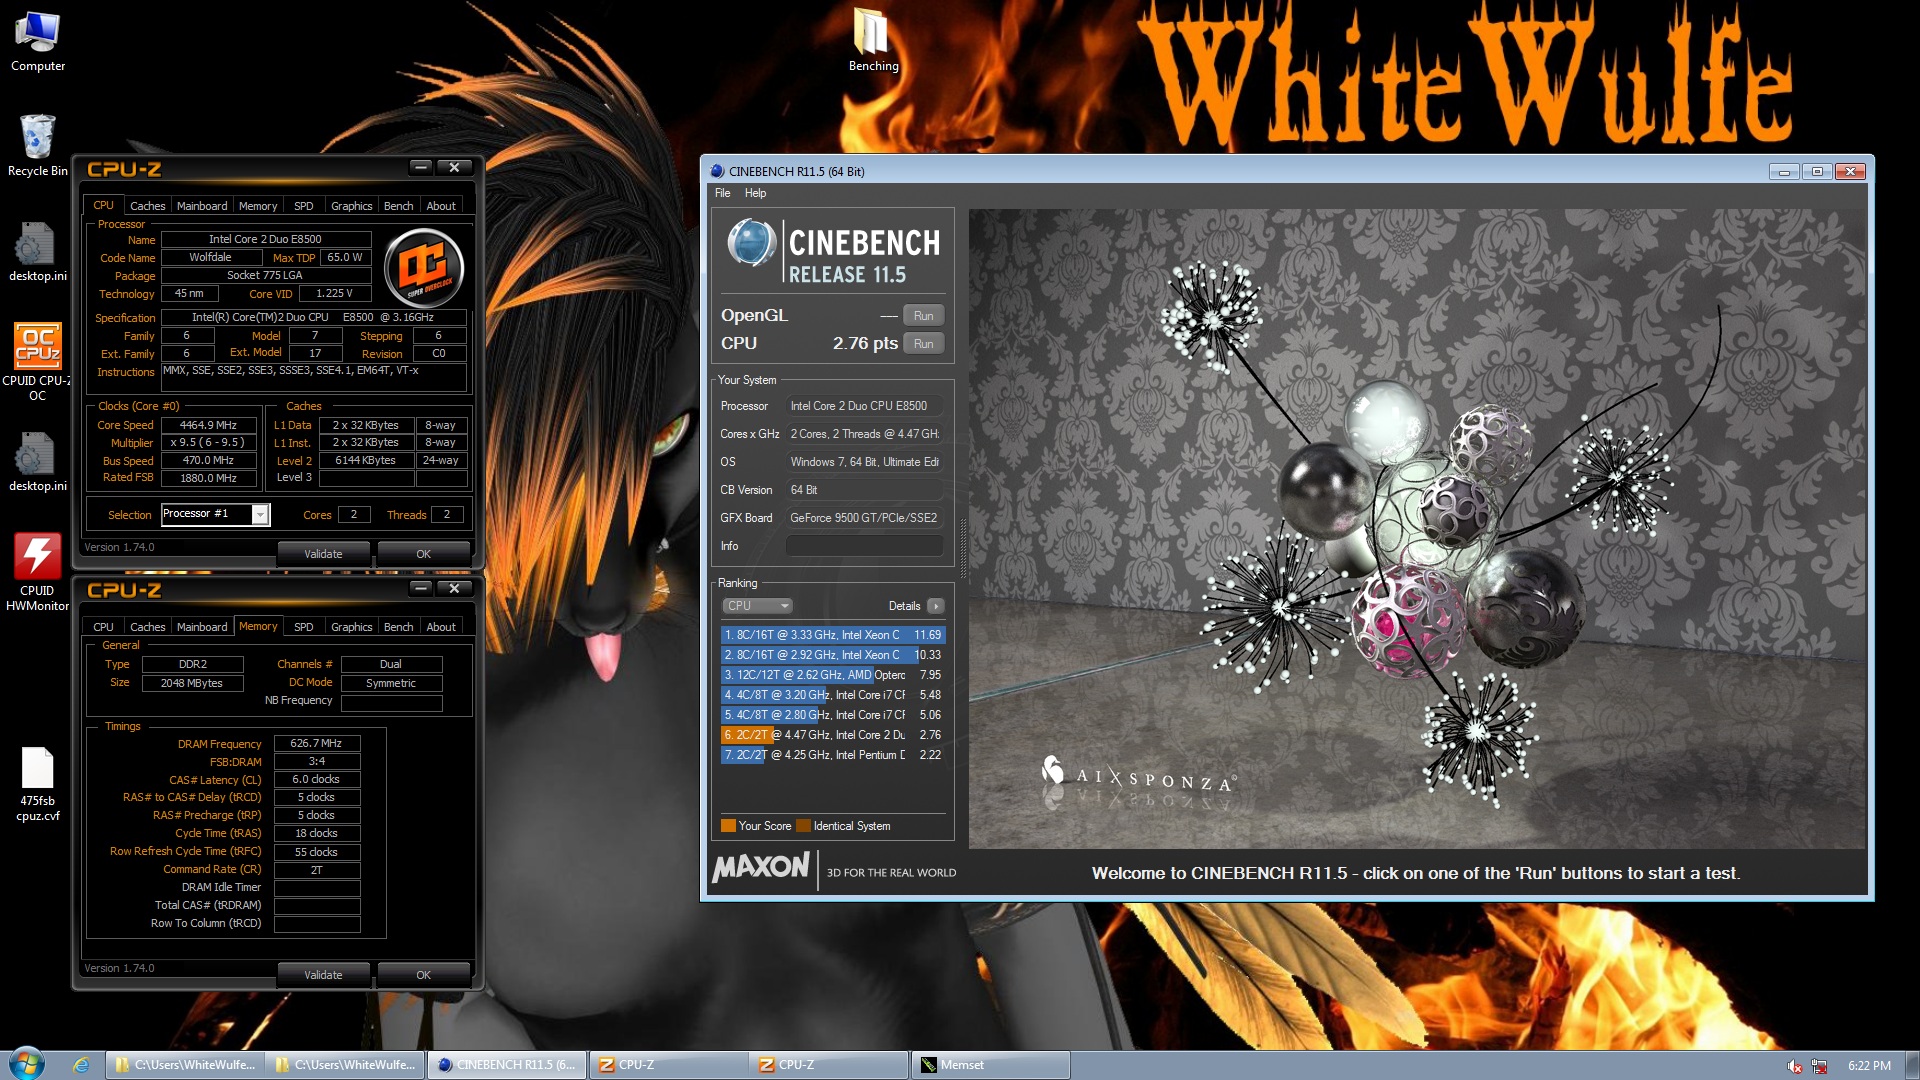
Task: Switch to first CPU-Z taskbar item
Action: (668, 1065)
